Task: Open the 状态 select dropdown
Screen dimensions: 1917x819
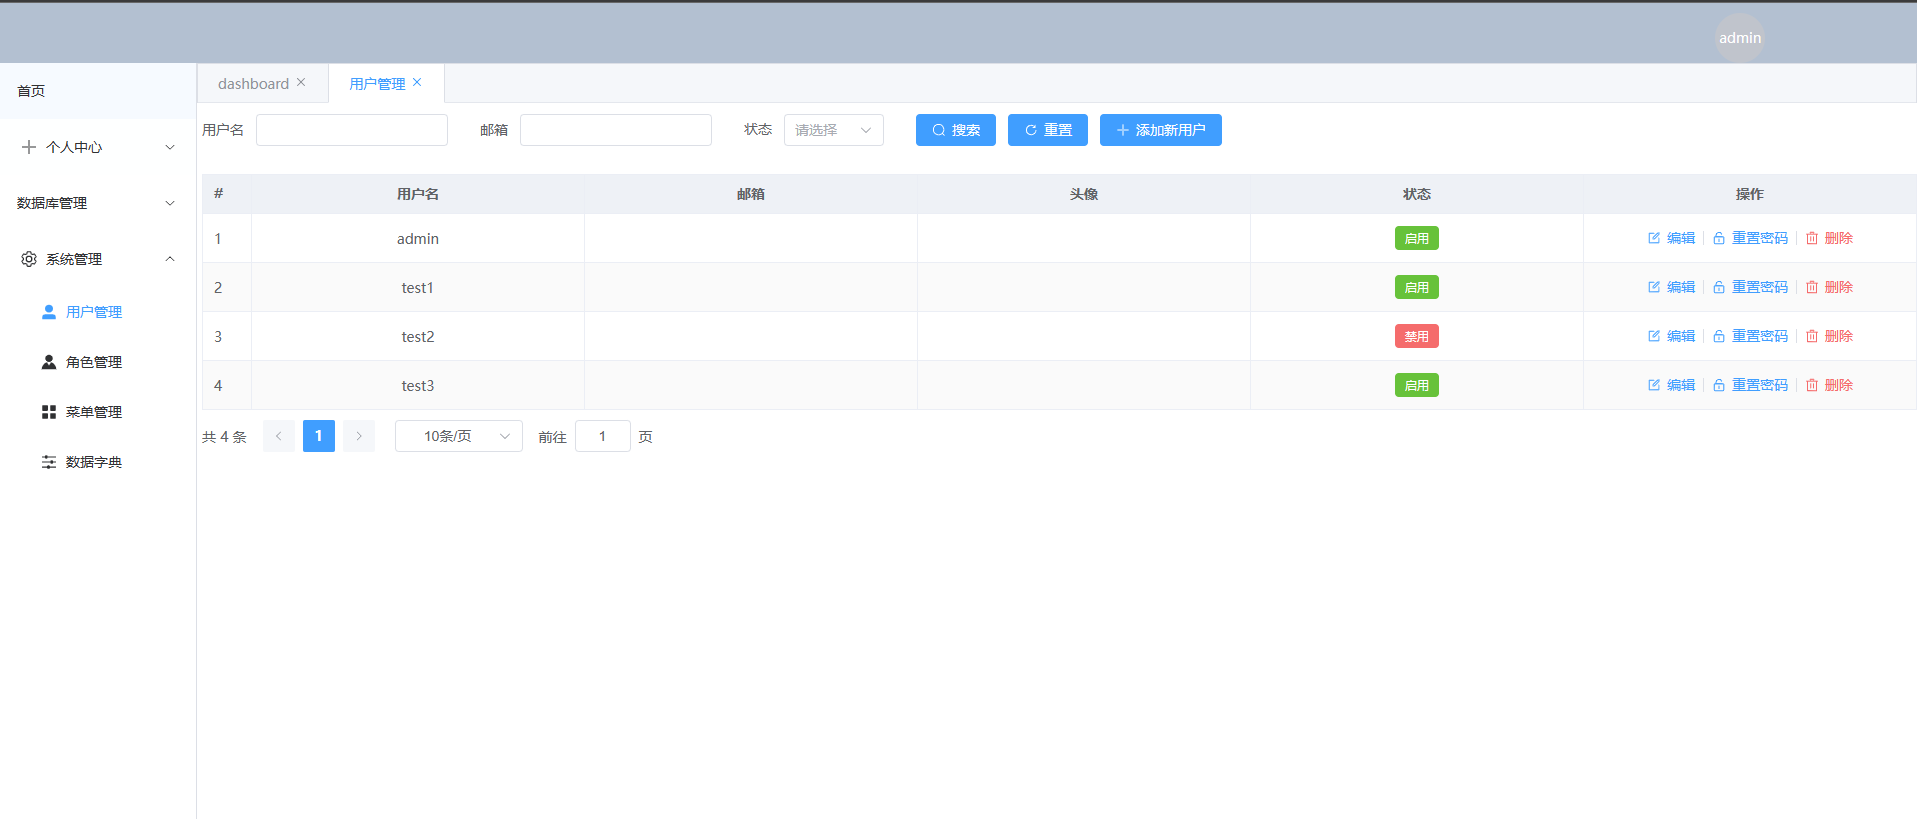Action: click(x=834, y=130)
